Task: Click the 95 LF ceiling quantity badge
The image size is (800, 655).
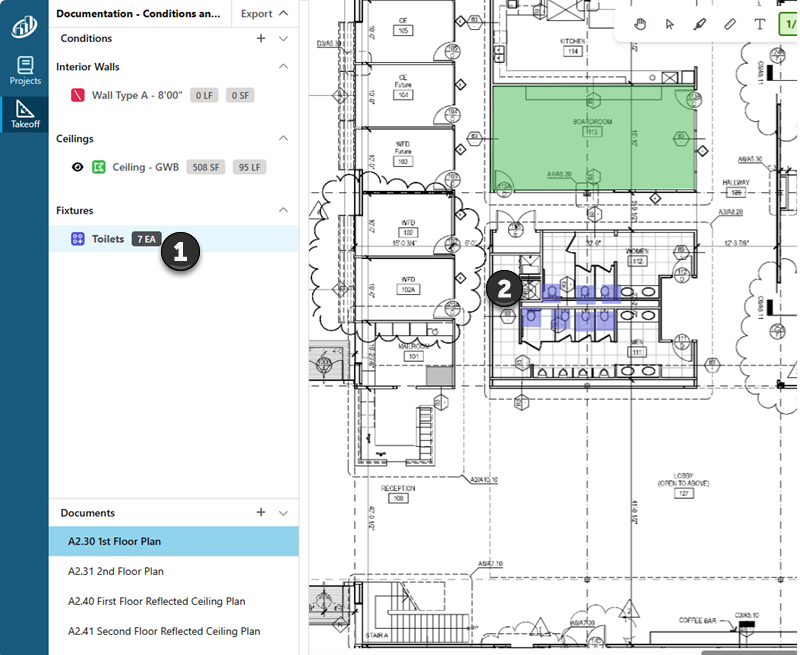Action: 249,167
